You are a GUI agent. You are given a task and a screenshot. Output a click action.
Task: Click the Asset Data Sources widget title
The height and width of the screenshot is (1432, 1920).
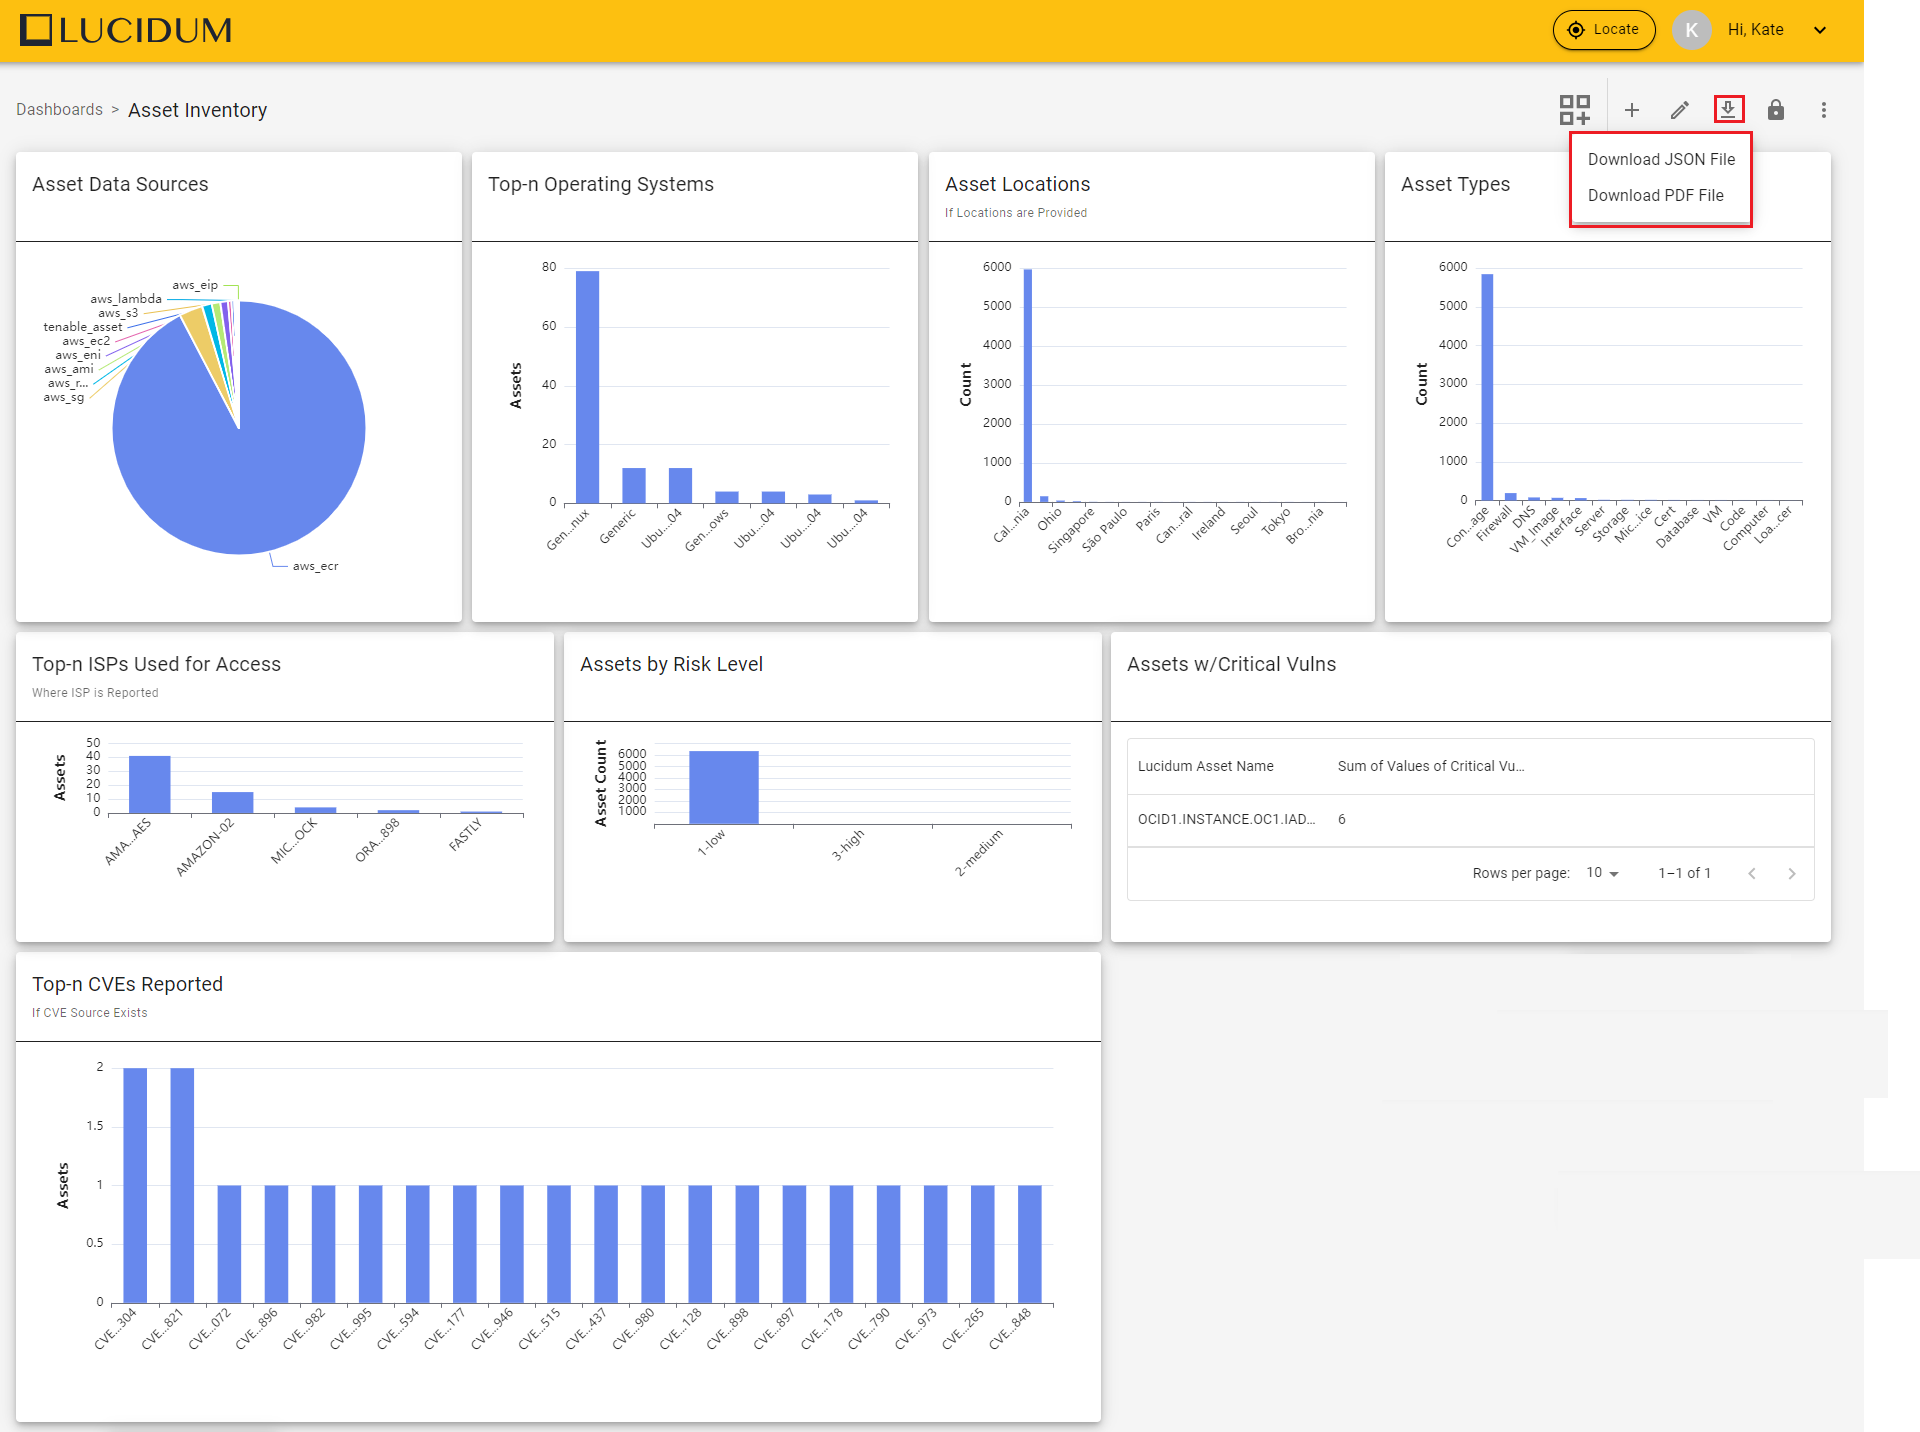tap(120, 184)
